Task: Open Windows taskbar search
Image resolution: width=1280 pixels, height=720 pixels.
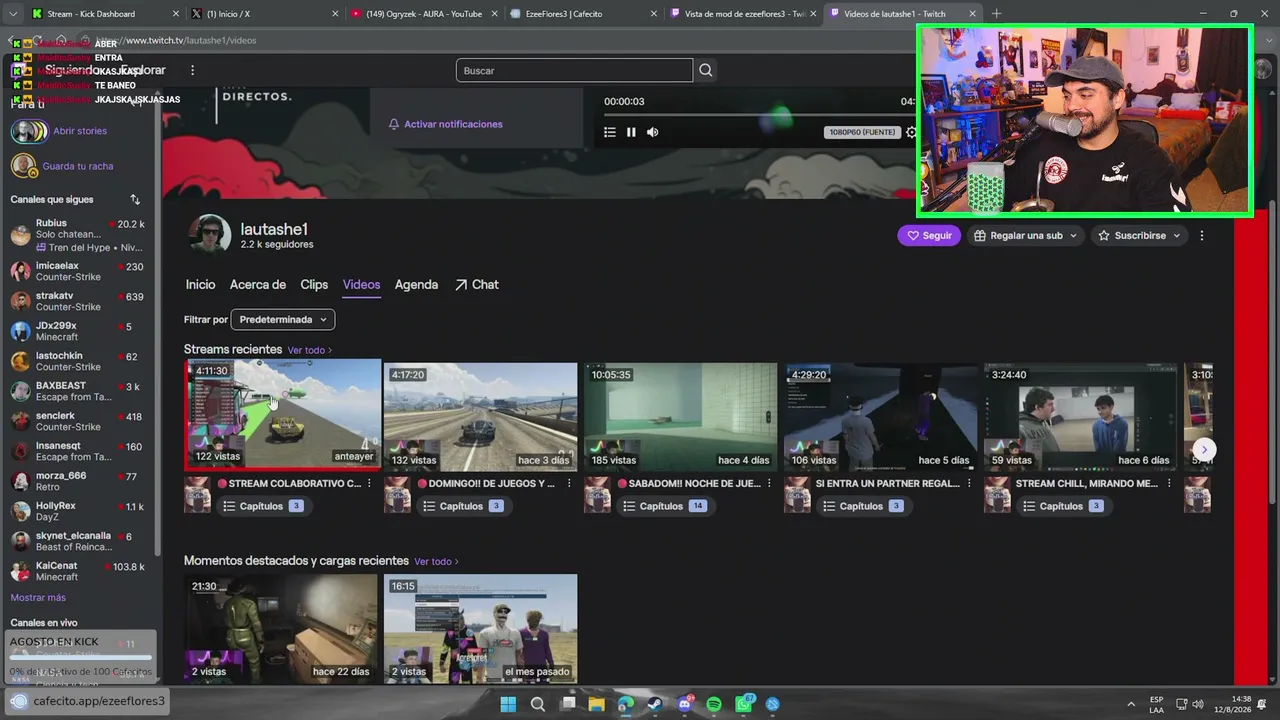Action: click(538, 704)
